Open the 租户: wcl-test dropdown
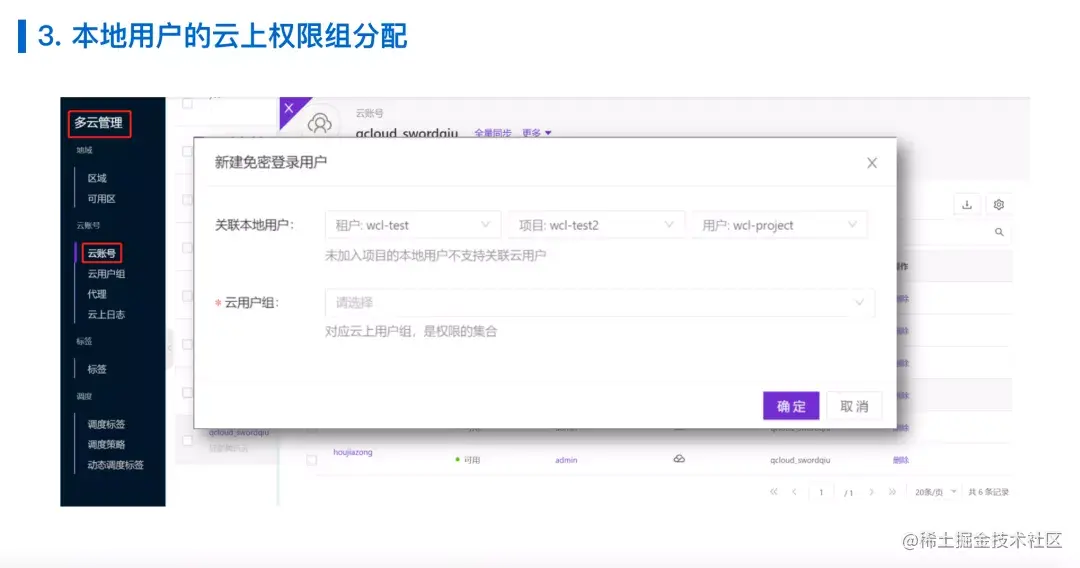This screenshot has height=568, width=1080. (x=413, y=225)
